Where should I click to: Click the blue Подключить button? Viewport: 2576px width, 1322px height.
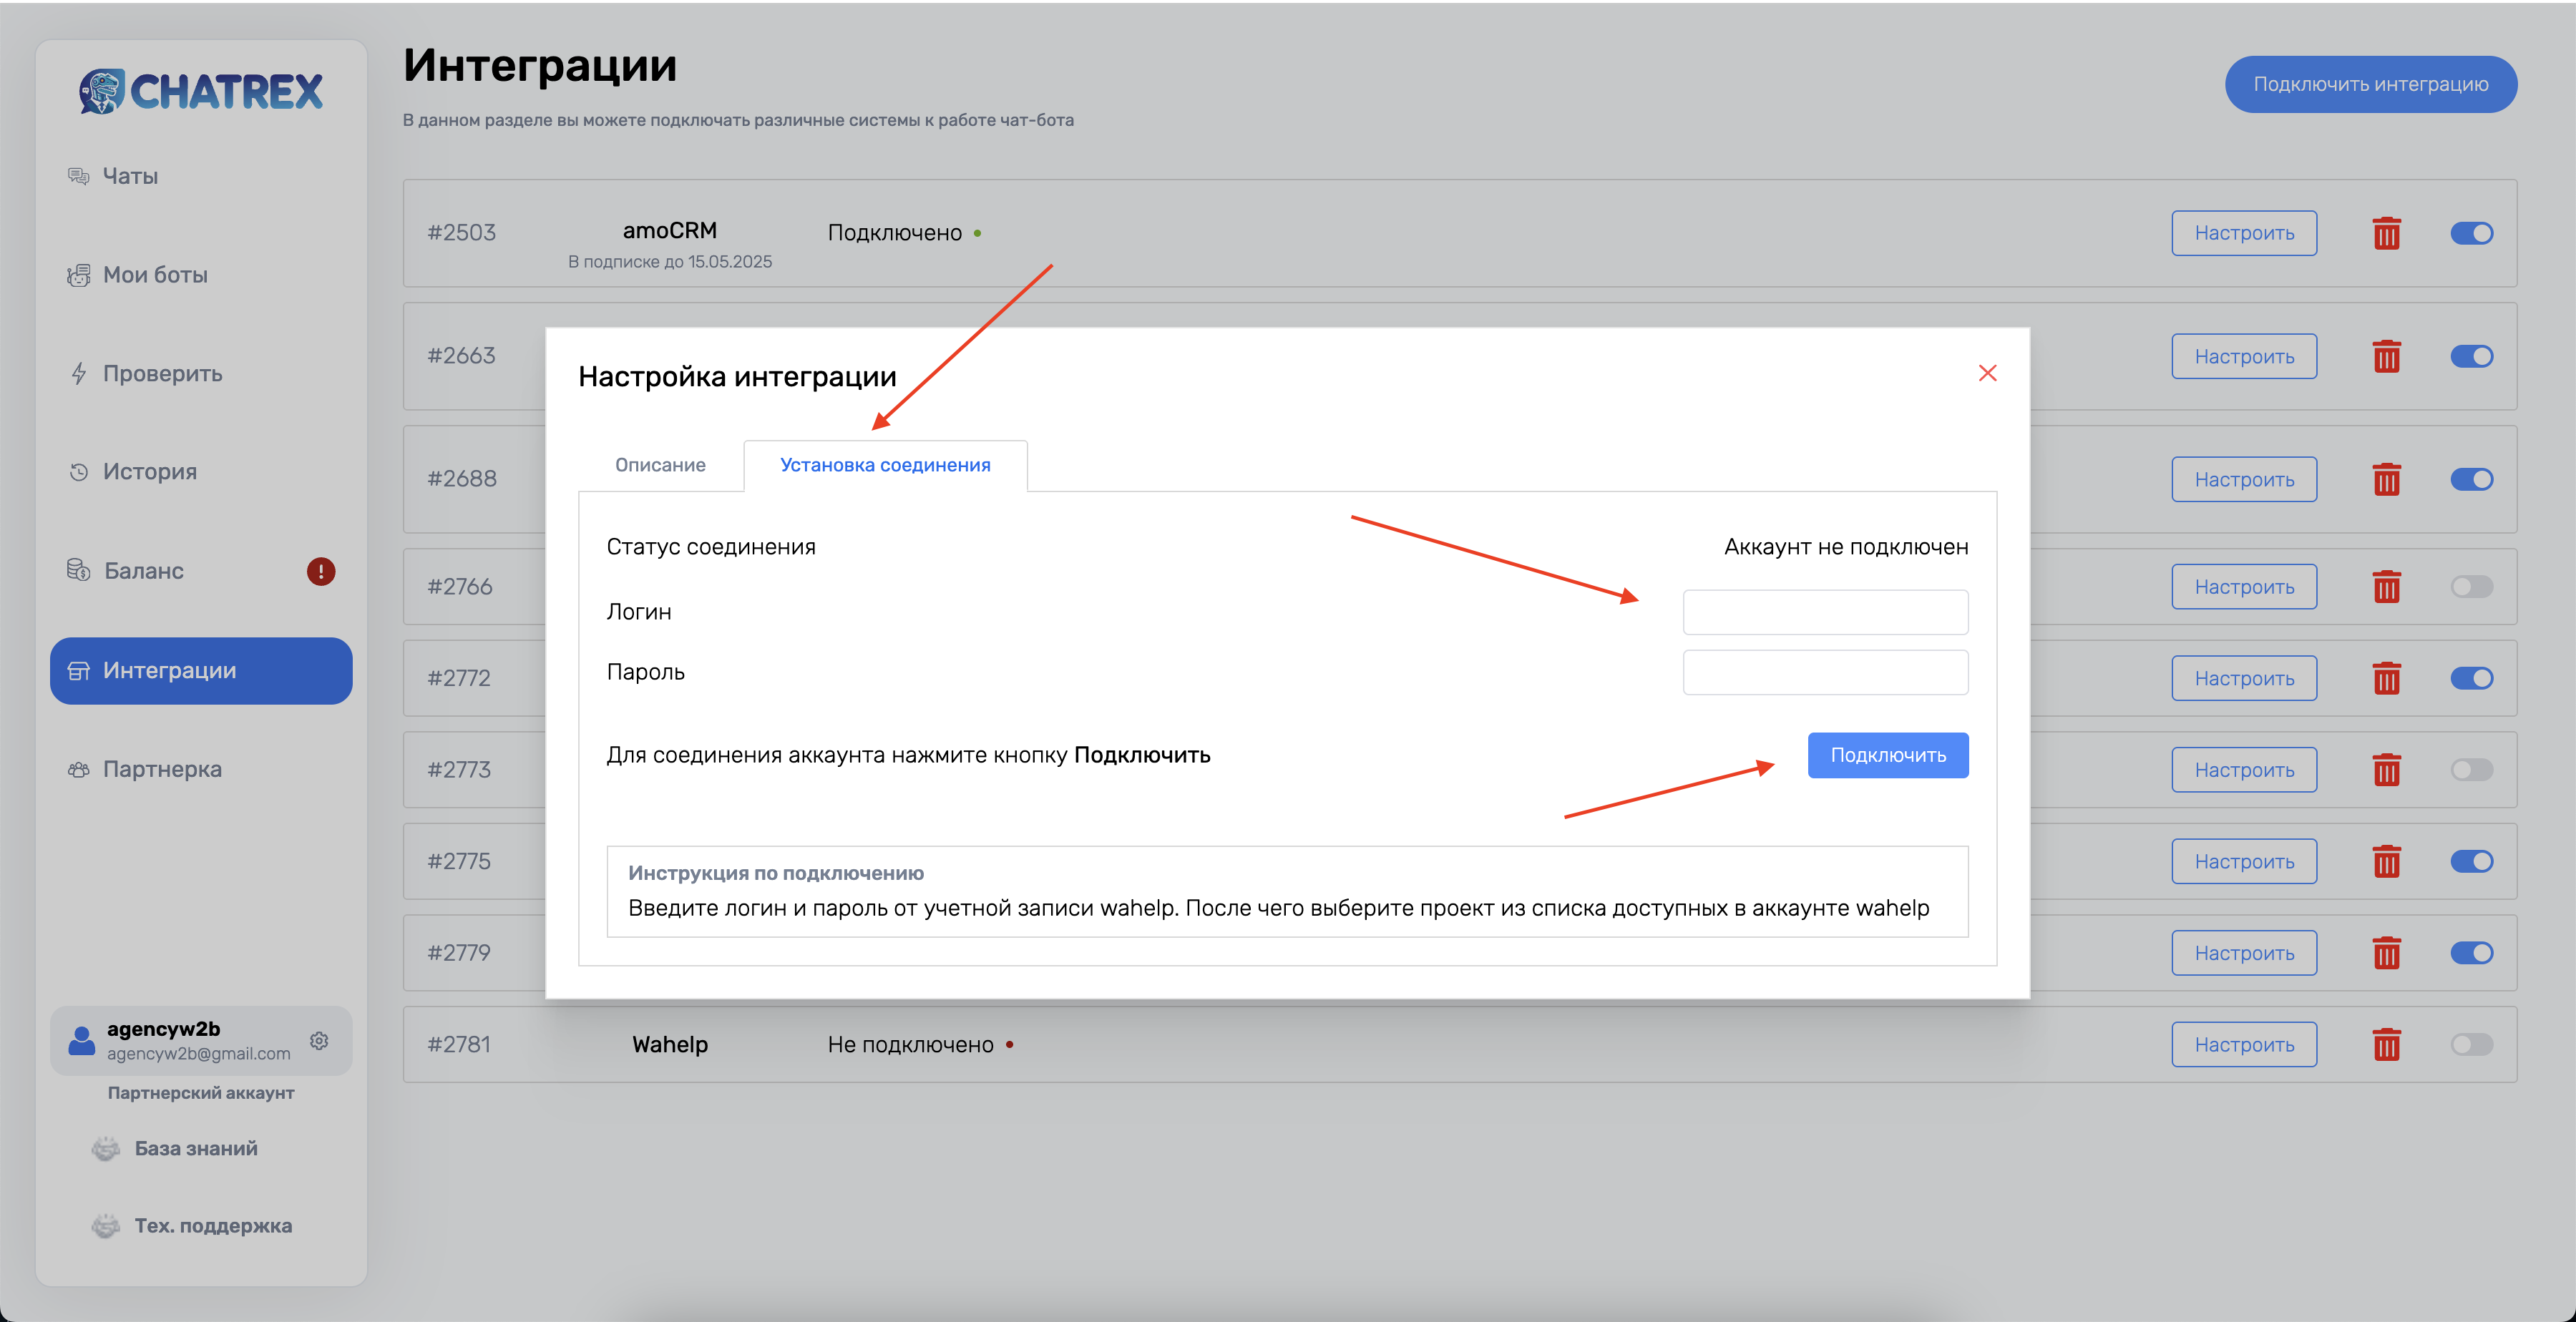click(1888, 755)
